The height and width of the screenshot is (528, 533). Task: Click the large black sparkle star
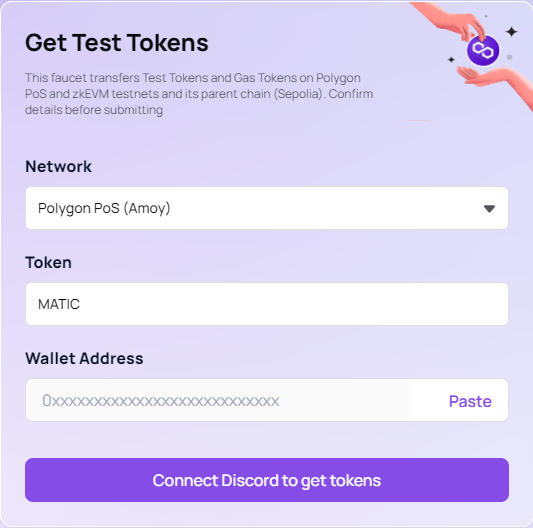[x=511, y=32]
